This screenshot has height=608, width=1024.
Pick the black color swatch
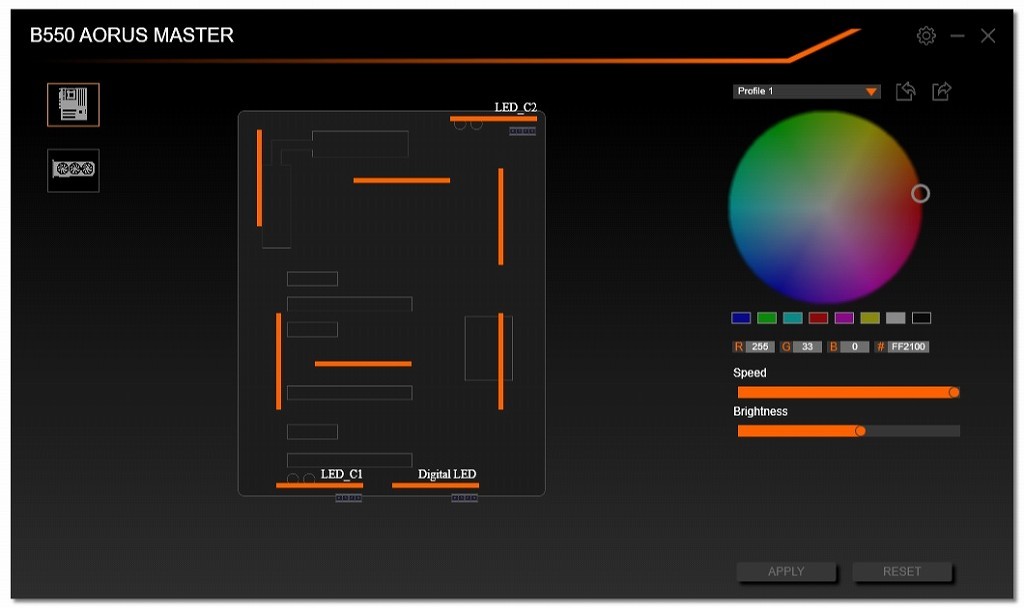pyautogui.click(x=921, y=318)
